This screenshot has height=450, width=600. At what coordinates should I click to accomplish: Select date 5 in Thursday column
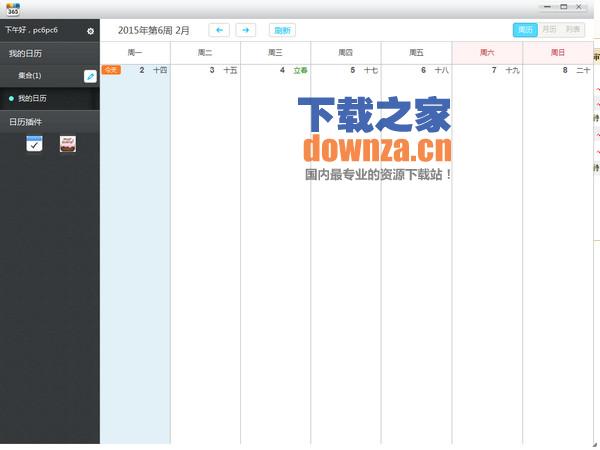[353, 70]
